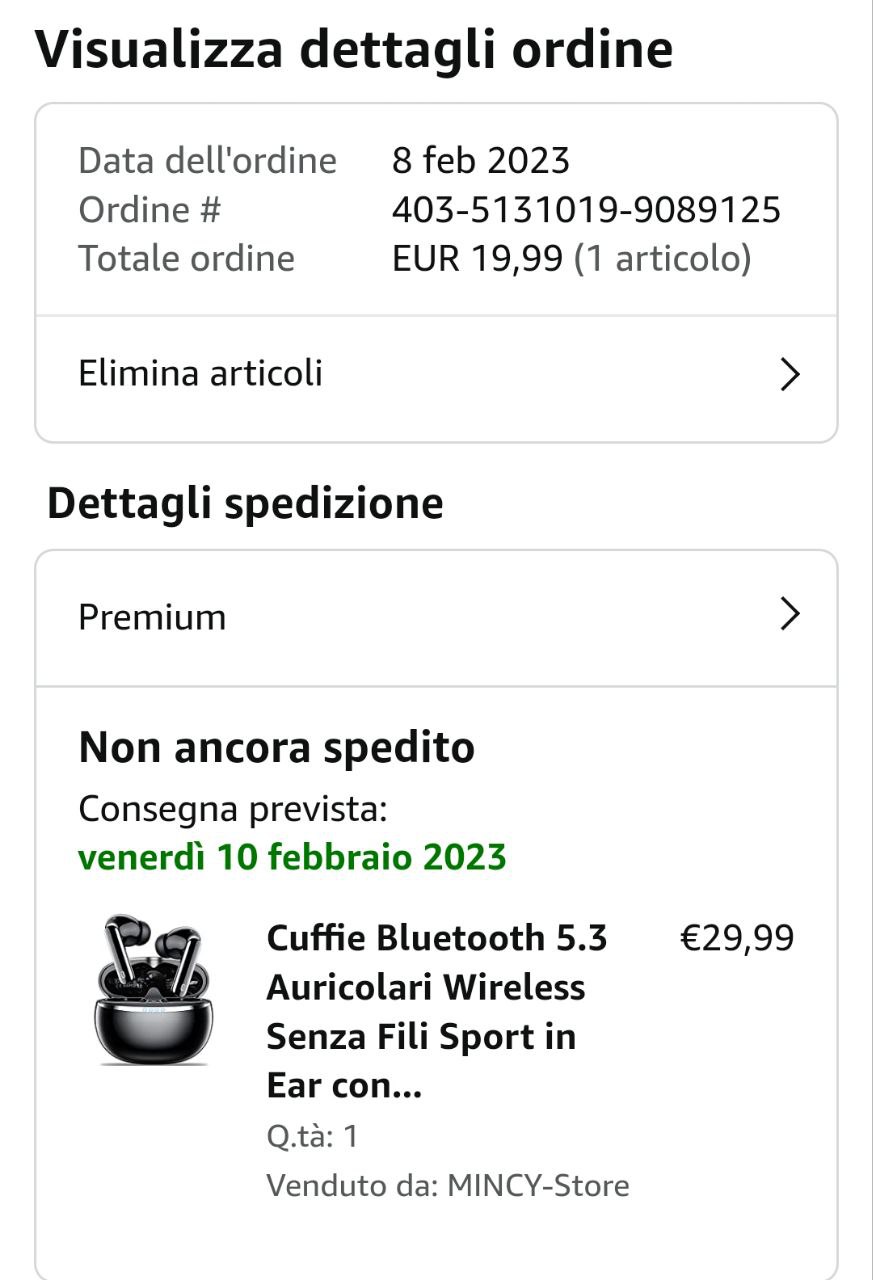Select the Elimina articoli option text
The height and width of the screenshot is (1280, 873).
200,374
